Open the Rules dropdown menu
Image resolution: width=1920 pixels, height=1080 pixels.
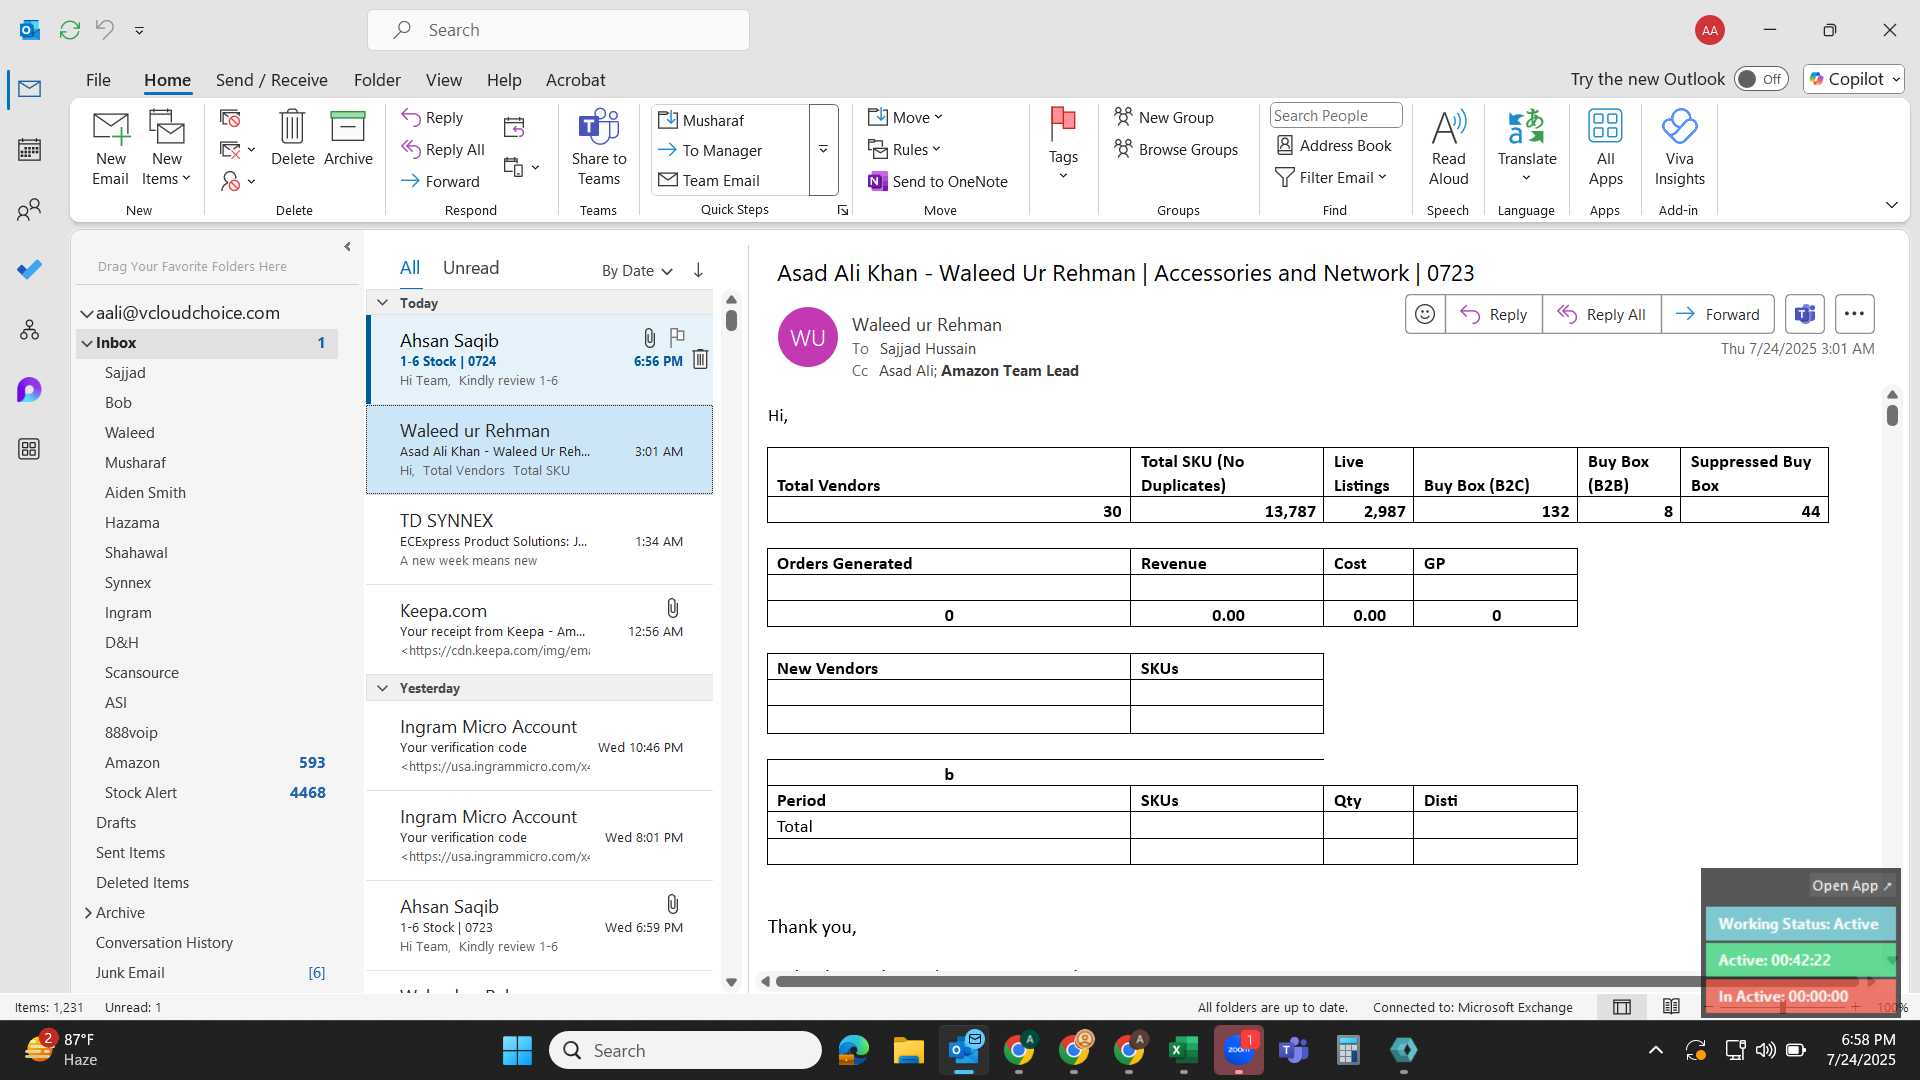pyautogui.click(x=904, y=149)
